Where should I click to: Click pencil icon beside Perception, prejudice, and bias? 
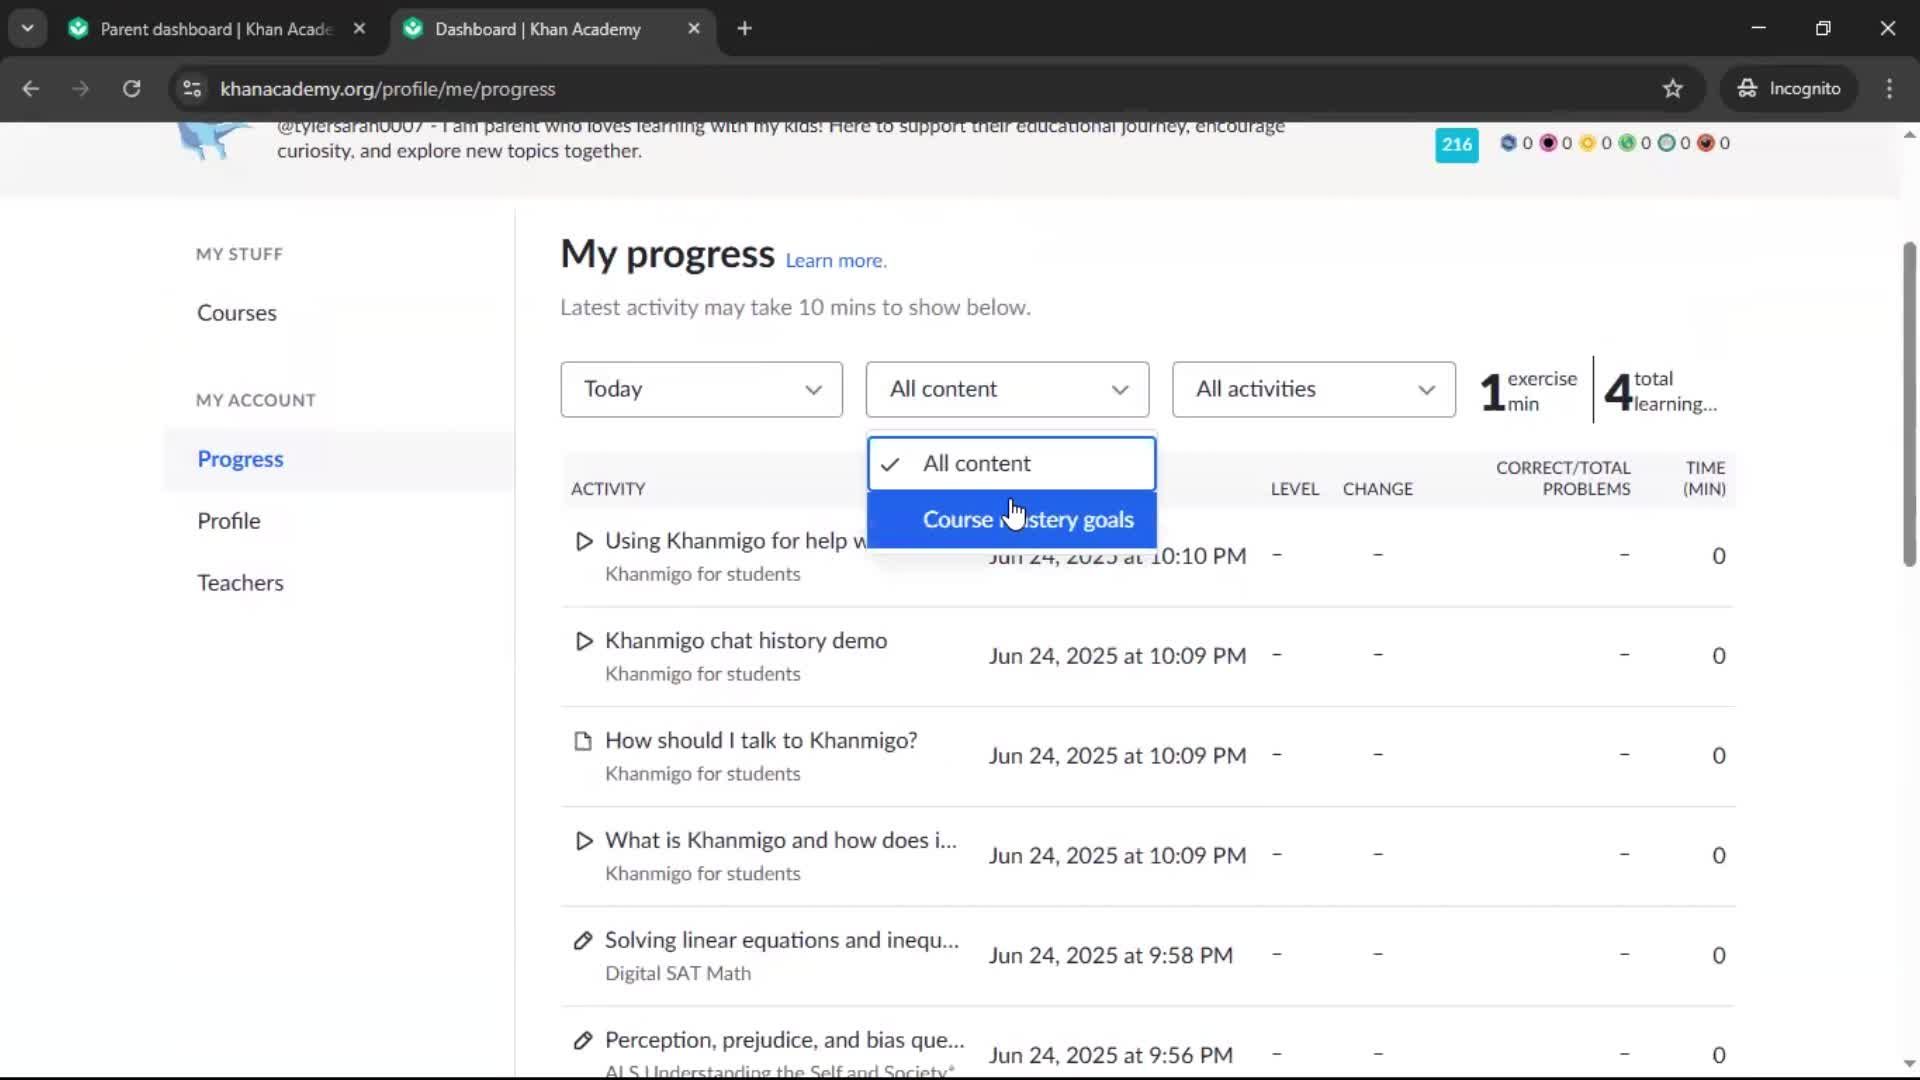pyautogui.click(x=583, y=1041)
